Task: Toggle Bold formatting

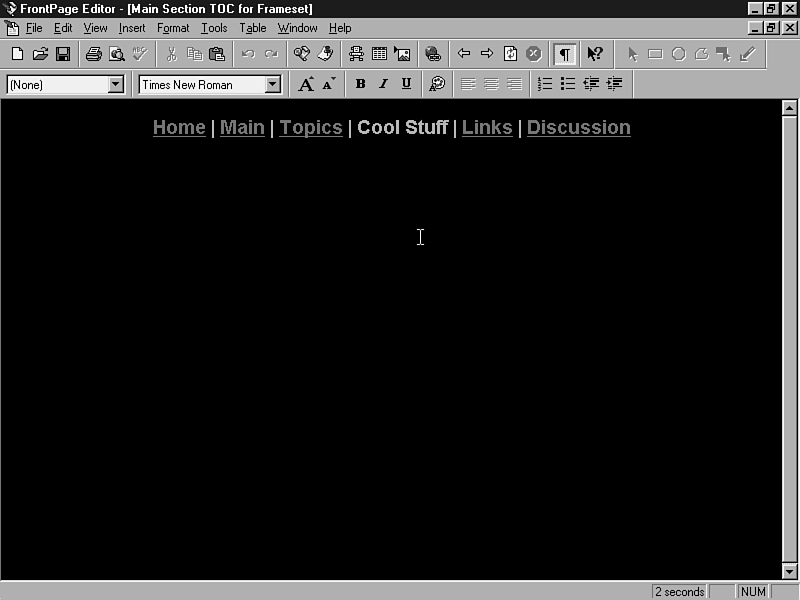Action: (360, 84)
